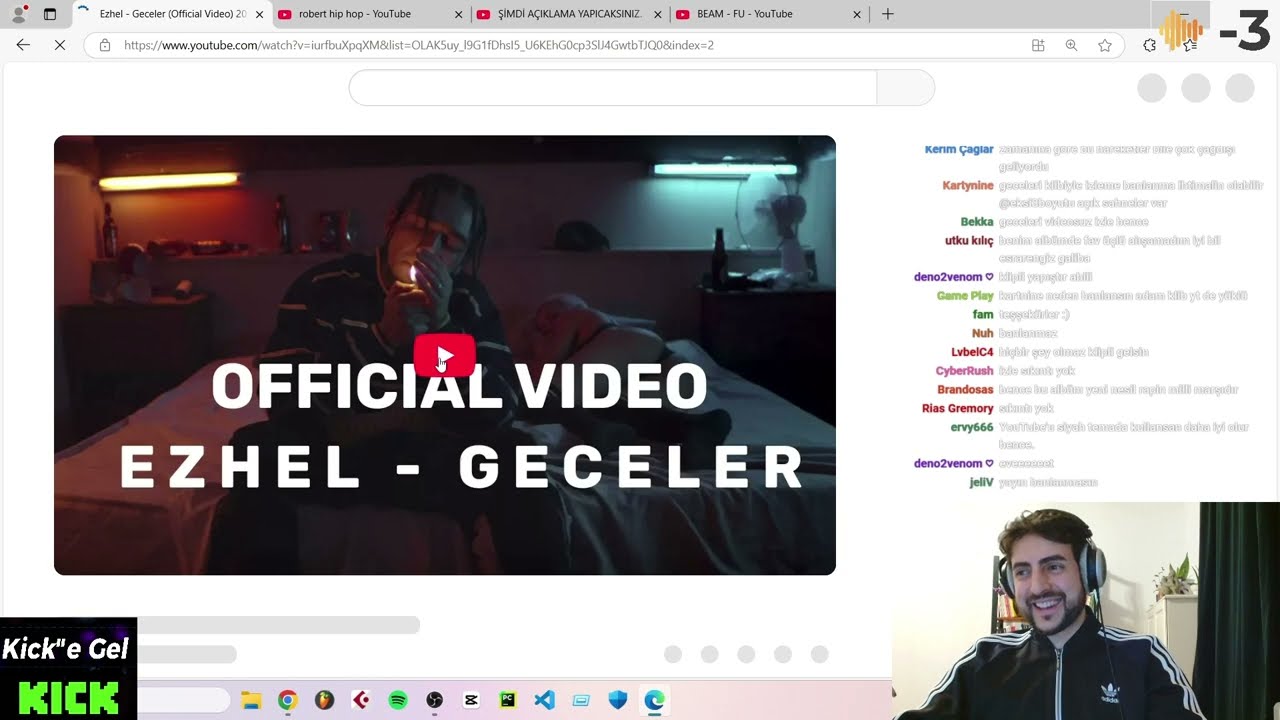This screenshot has height=720, width=1280.
Task: Open the browser profile avatar icon
Action: pos(18,14)
